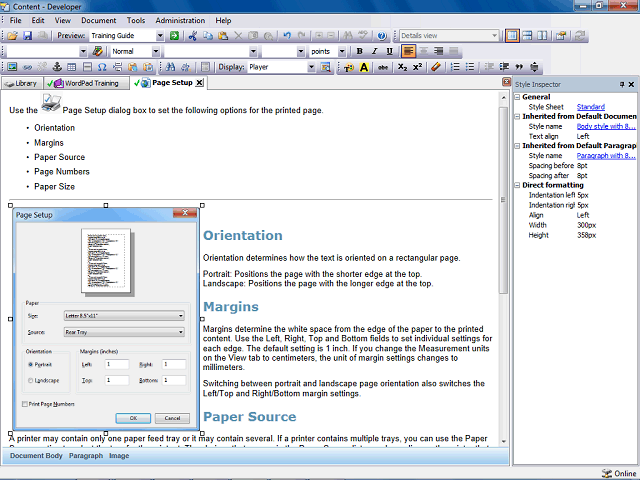
Task: Switch to the WordPad Training tab
Action: click(x=86, y=83)
